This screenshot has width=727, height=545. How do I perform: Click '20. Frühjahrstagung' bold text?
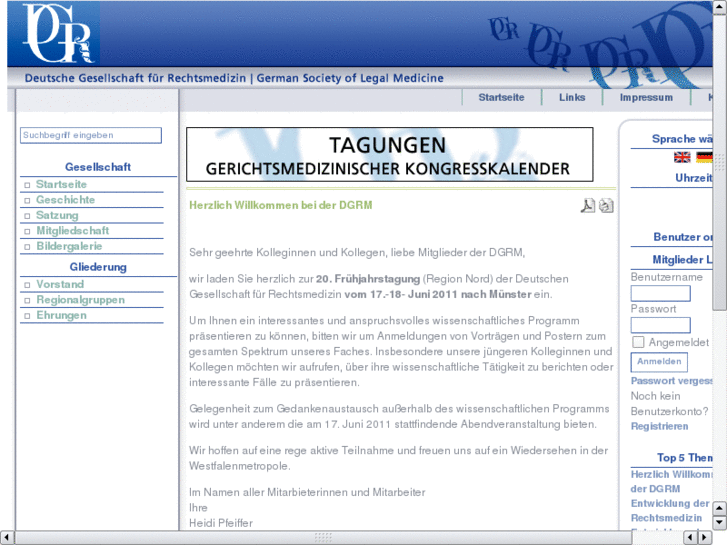368,279
